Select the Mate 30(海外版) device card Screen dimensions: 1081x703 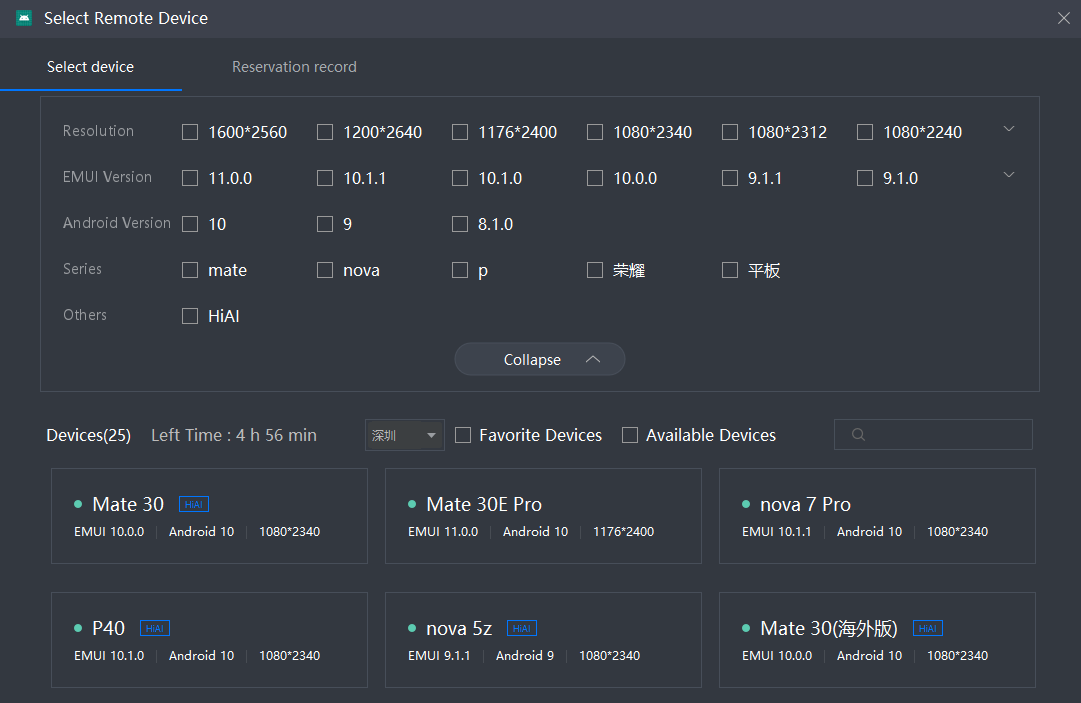(x=877, y=640)
